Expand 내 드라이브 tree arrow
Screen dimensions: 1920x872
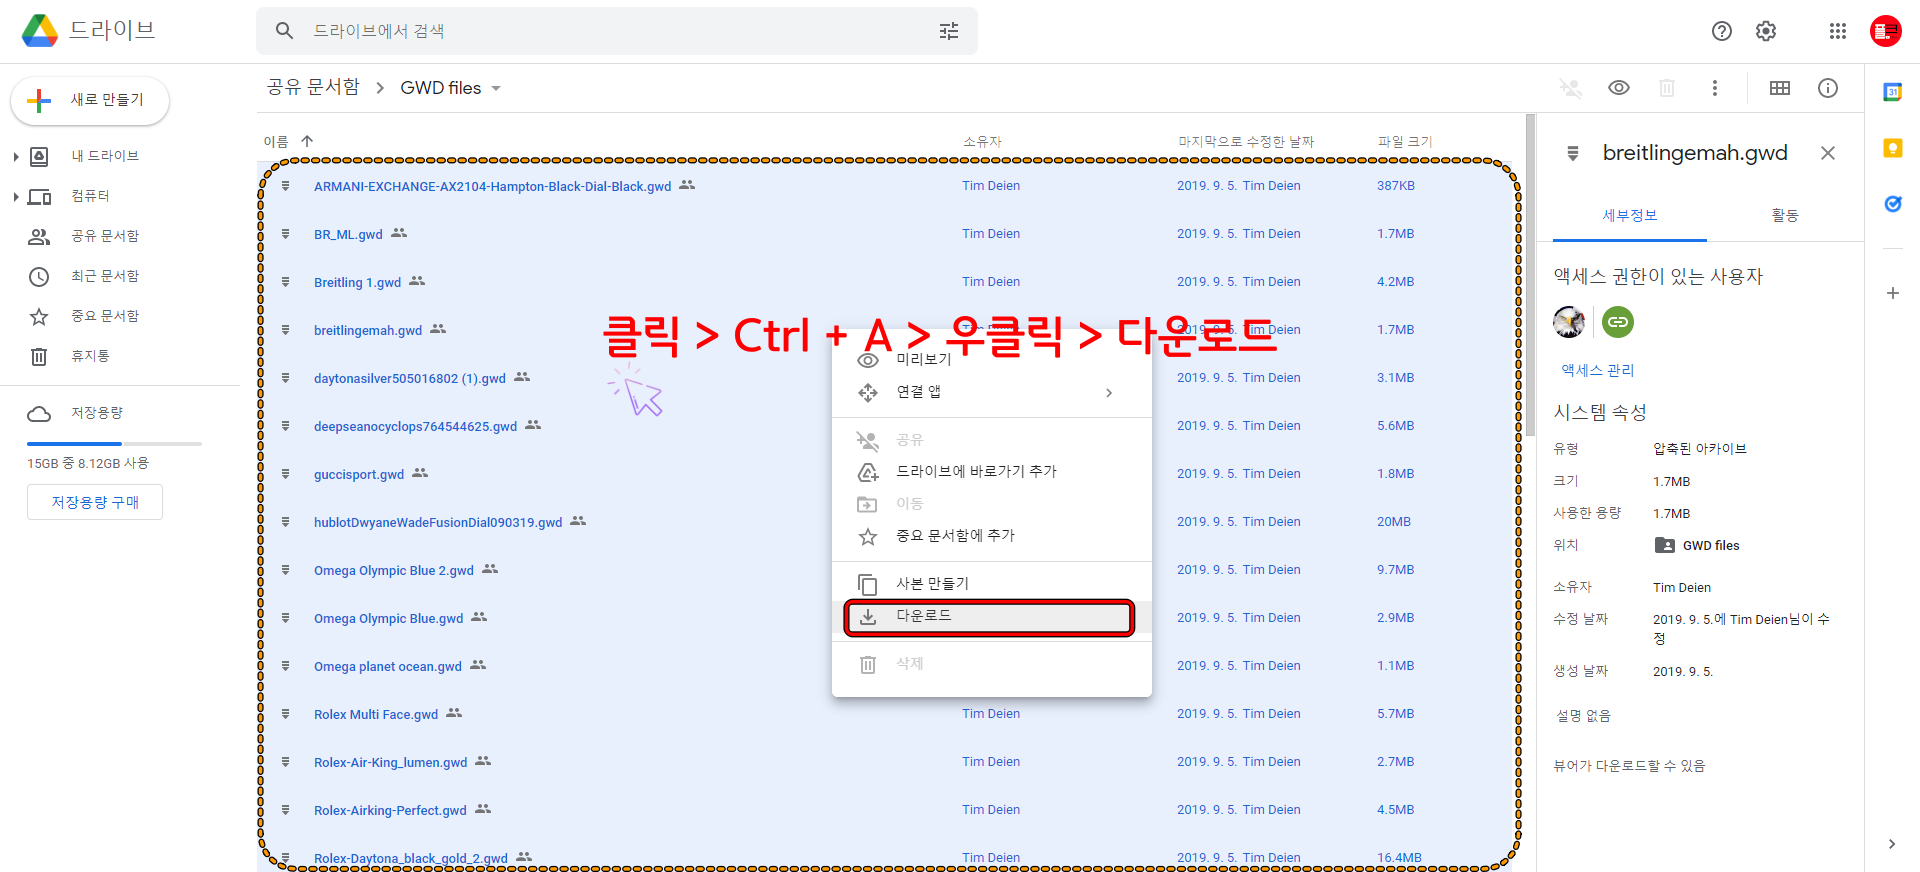16,156
